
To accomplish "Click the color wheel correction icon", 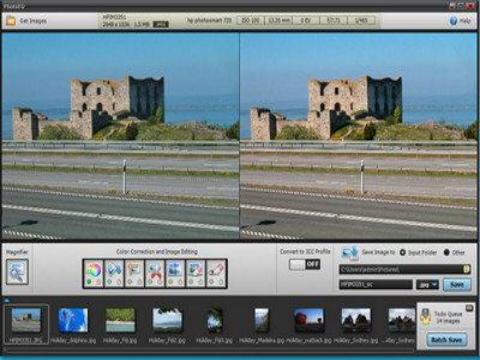I will [94, 273].
